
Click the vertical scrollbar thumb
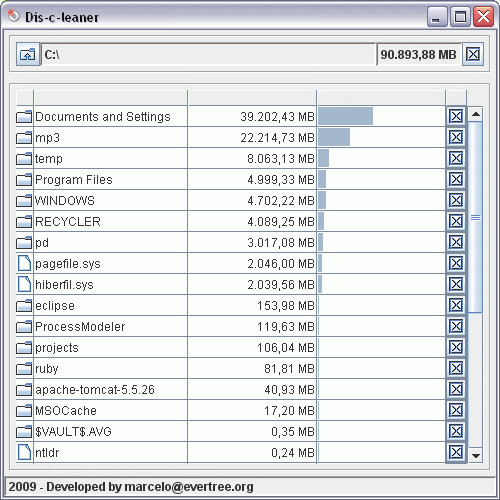pos(476,217)
